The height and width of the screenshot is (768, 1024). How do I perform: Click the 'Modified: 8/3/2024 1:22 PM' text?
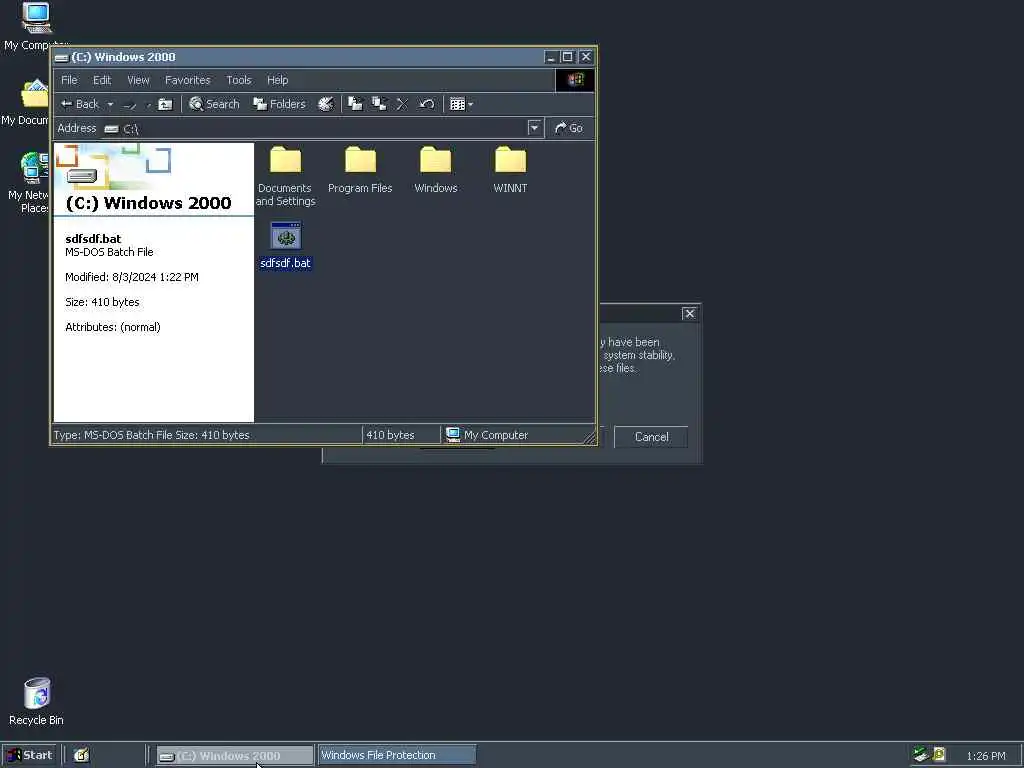(x=132, y=277)
